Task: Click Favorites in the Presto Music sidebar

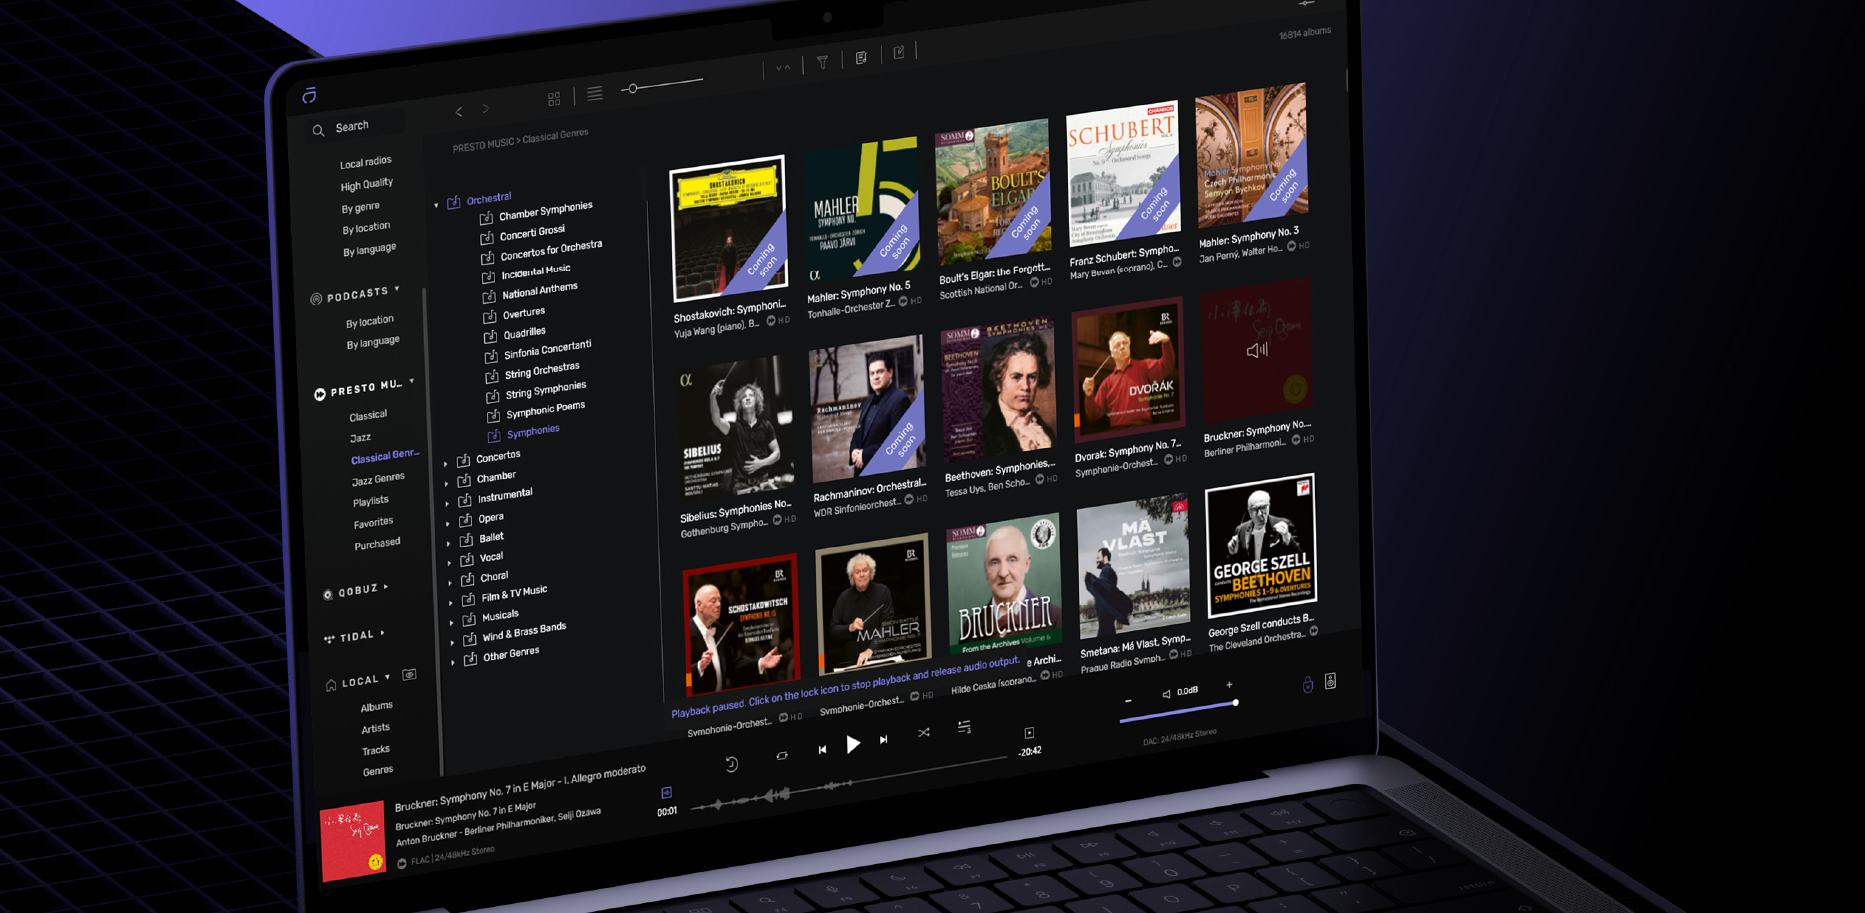Action: coord(373,521)
